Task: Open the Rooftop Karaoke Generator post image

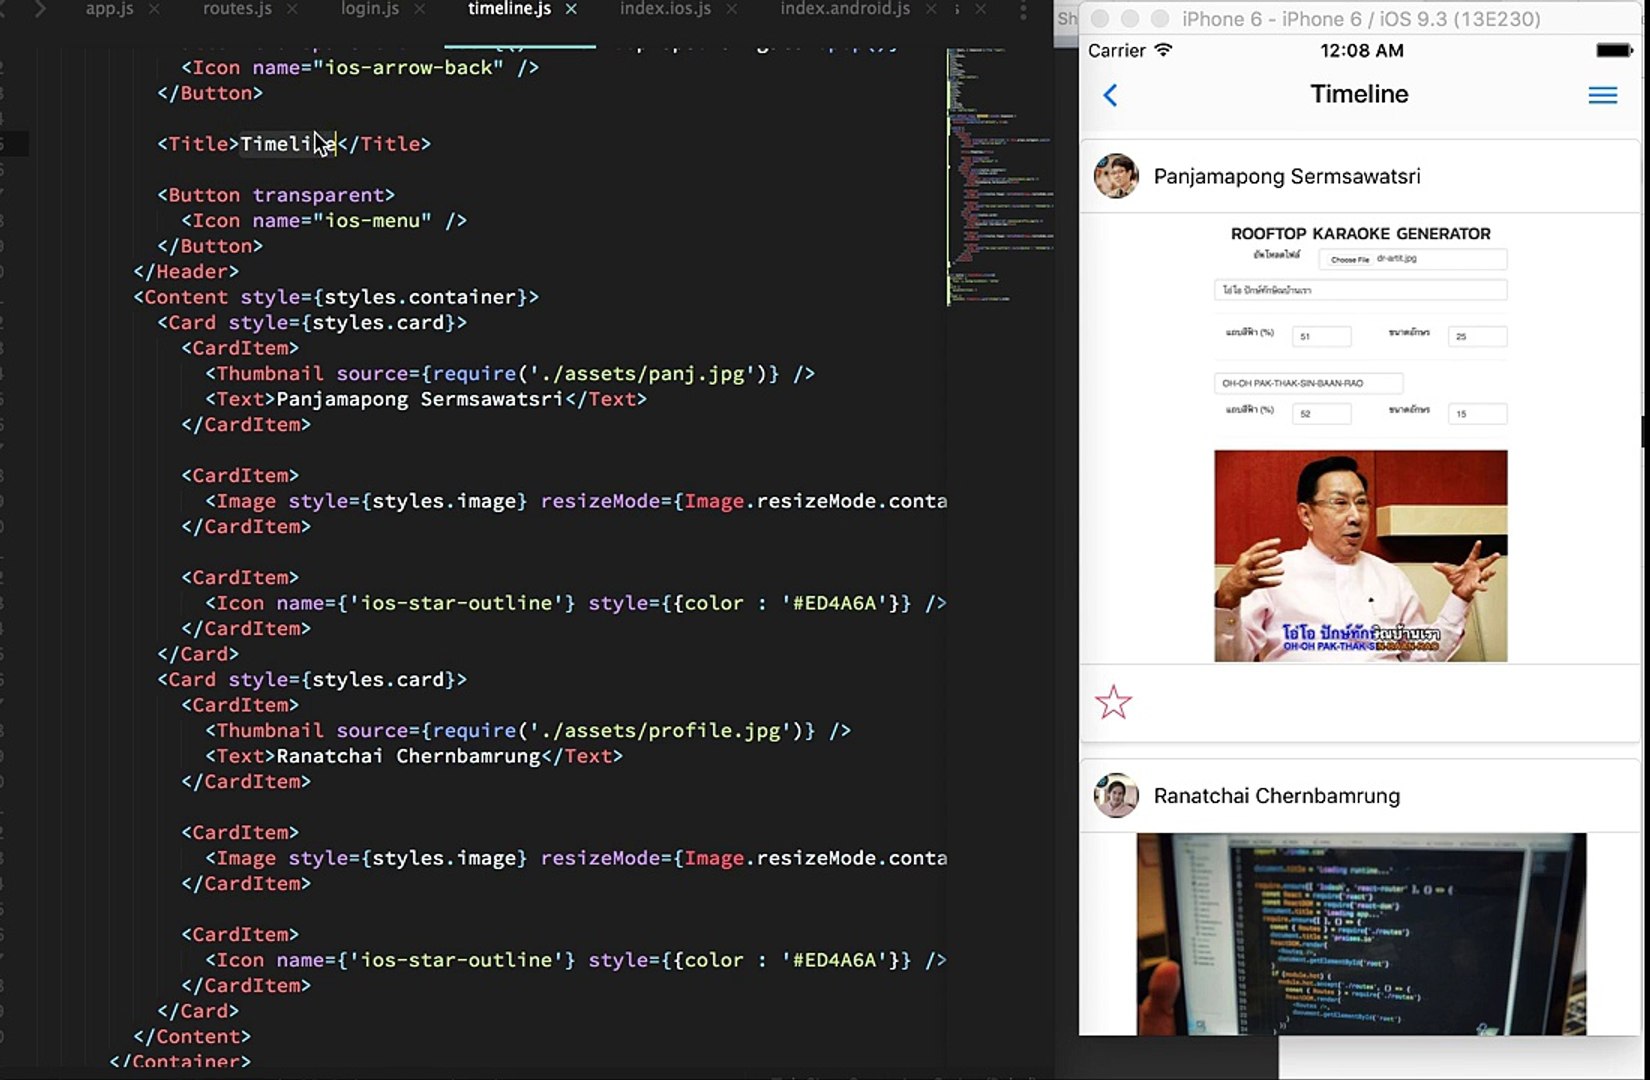Action: point(1360,442)
